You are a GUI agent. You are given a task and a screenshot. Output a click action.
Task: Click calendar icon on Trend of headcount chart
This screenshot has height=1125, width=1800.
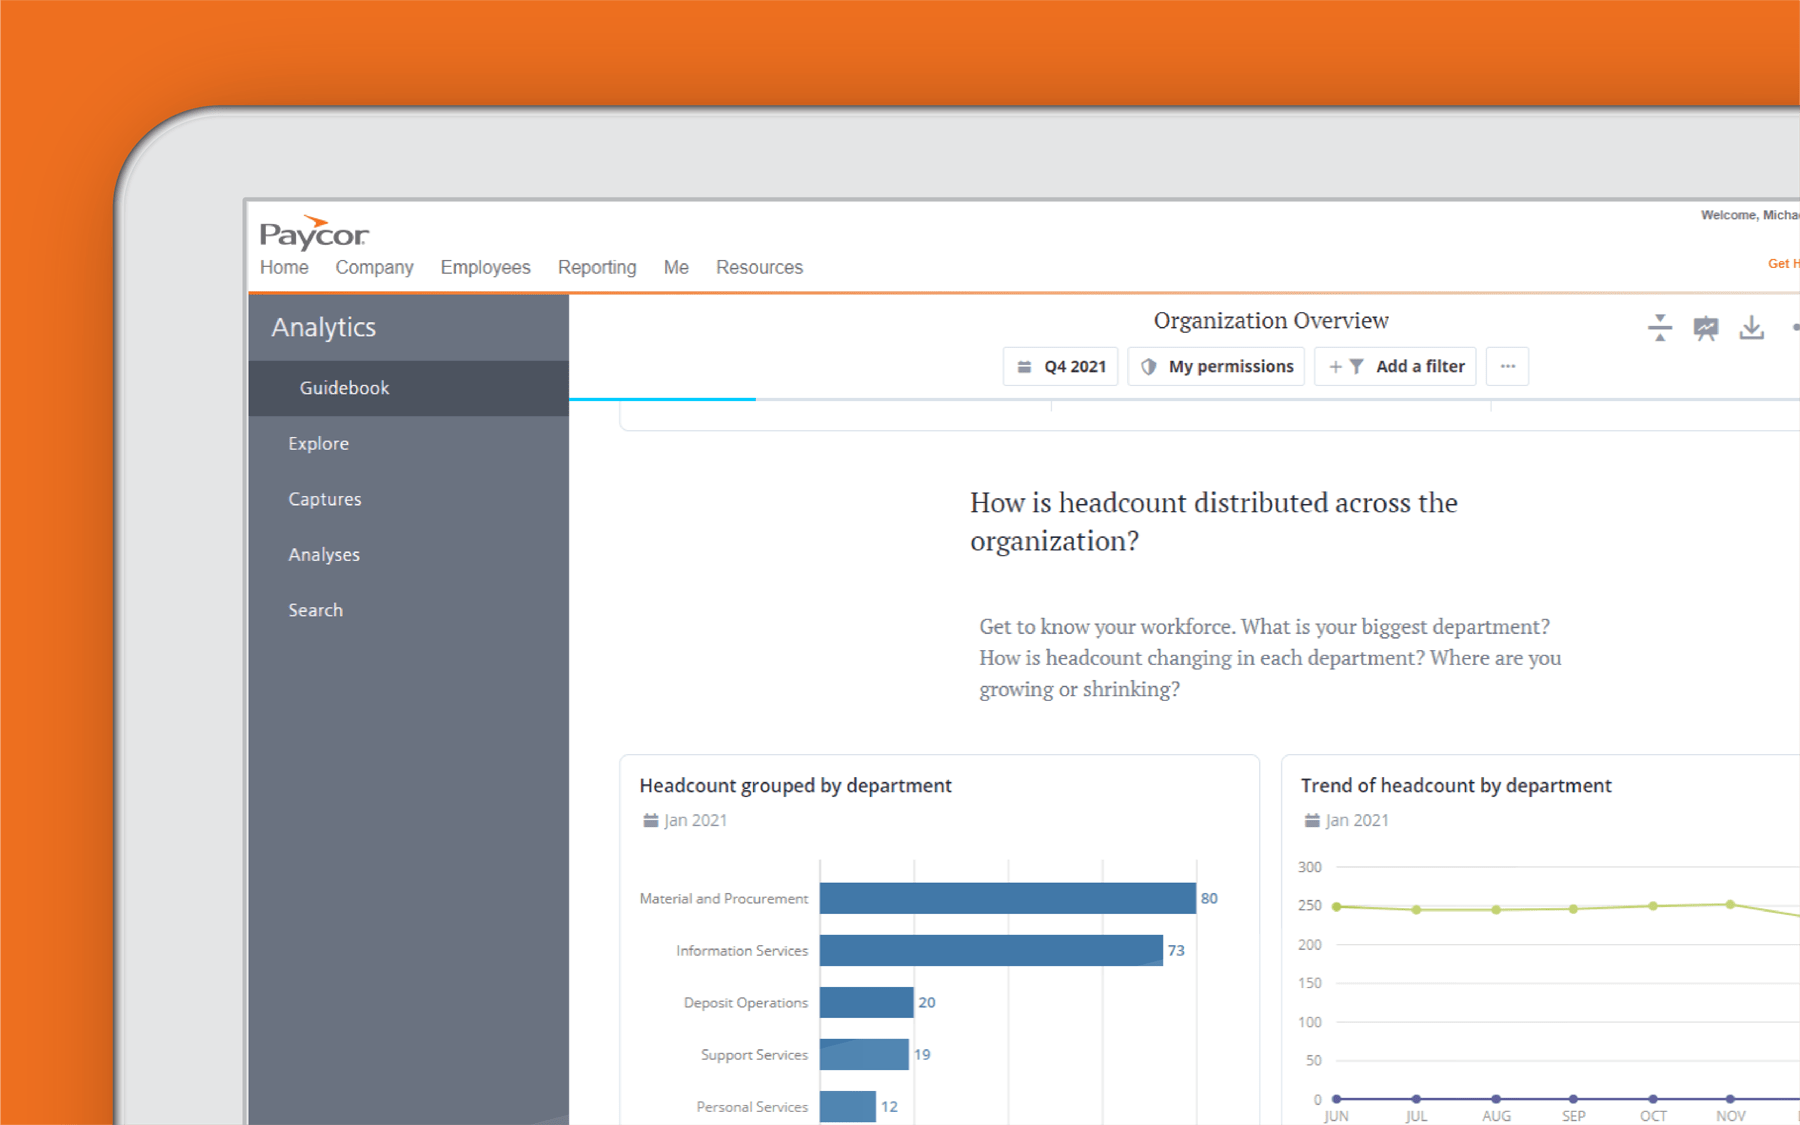[x=1312, y=820]
